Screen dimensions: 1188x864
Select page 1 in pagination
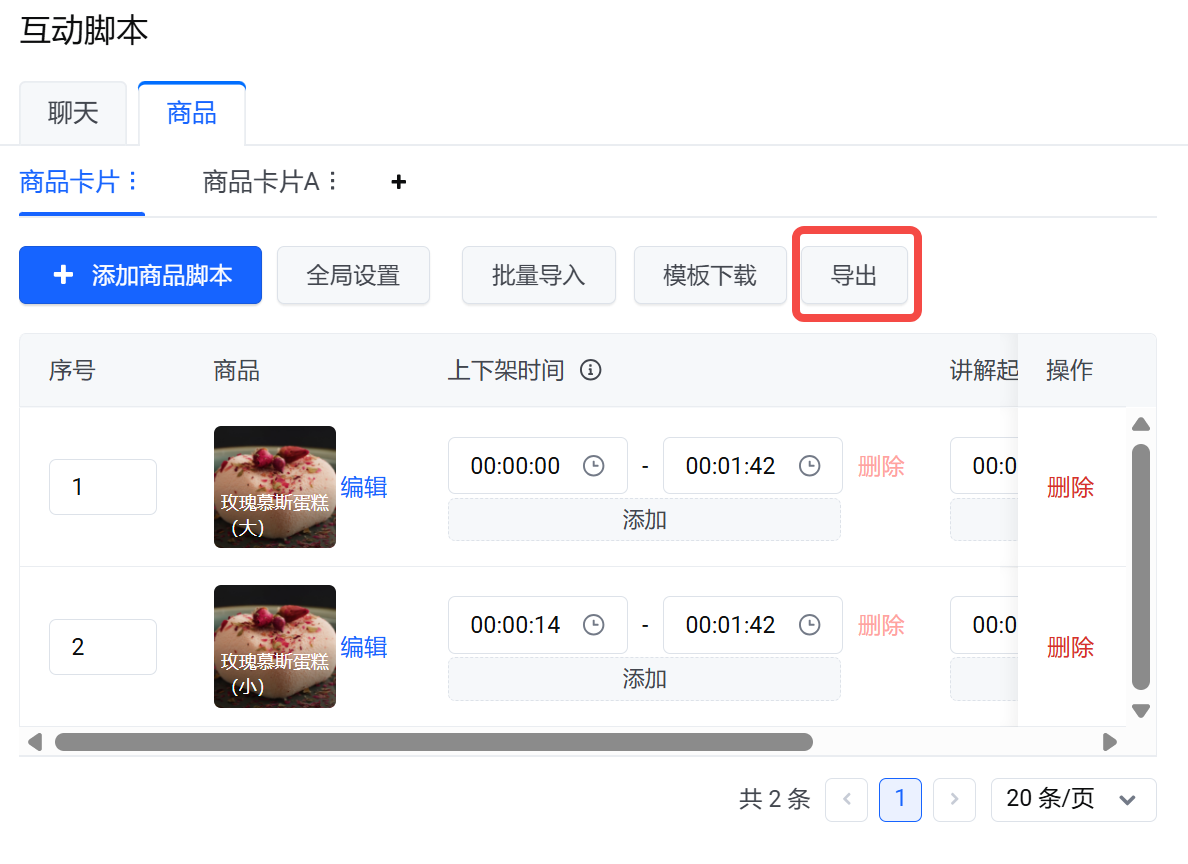900,800
